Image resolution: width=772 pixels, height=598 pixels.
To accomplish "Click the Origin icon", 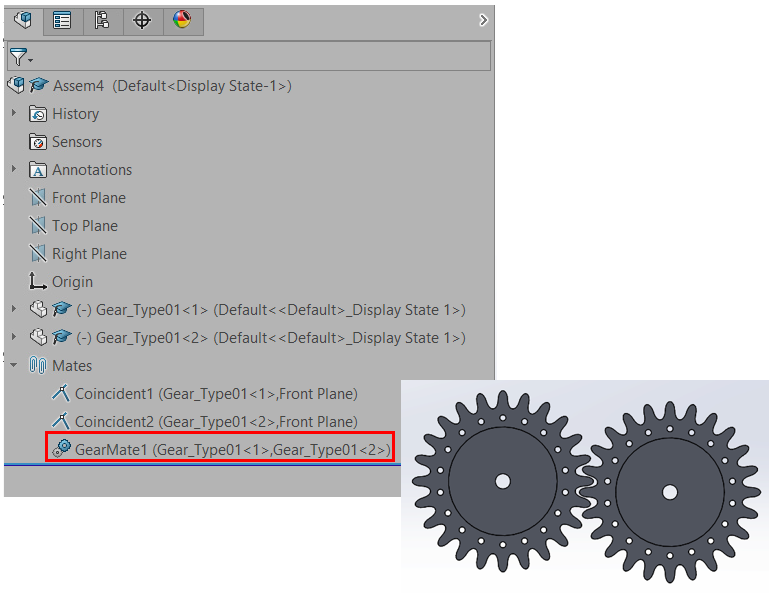I will coord(37,281).
